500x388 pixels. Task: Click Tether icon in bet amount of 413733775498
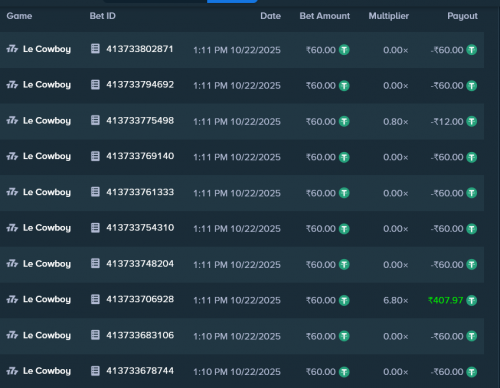344,121
